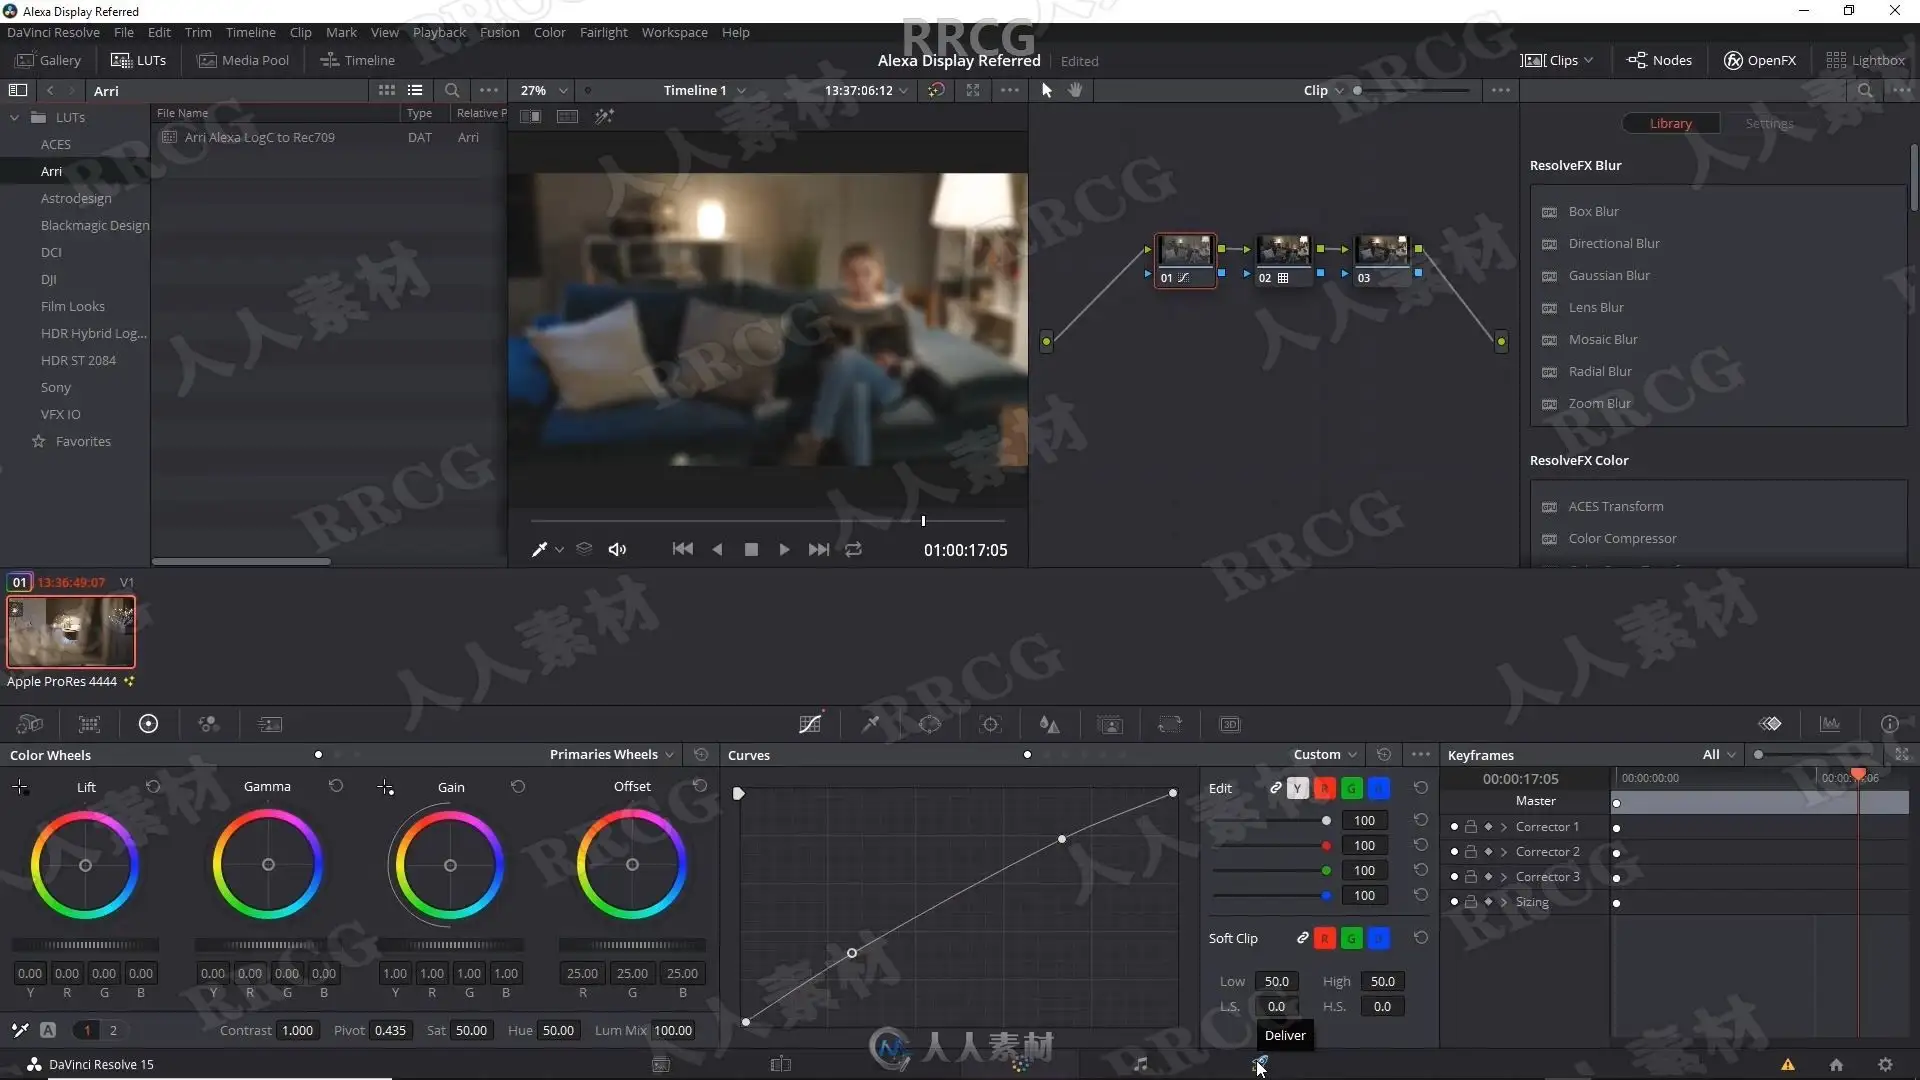Open the Curves palette icon

point(810,724)
